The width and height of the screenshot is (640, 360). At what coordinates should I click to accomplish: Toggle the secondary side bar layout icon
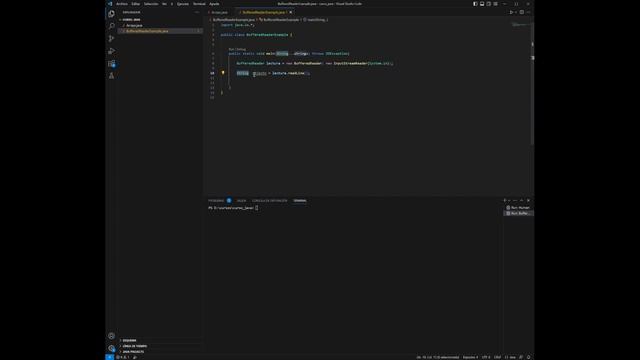pyautogui.click(x=489, y=4)
